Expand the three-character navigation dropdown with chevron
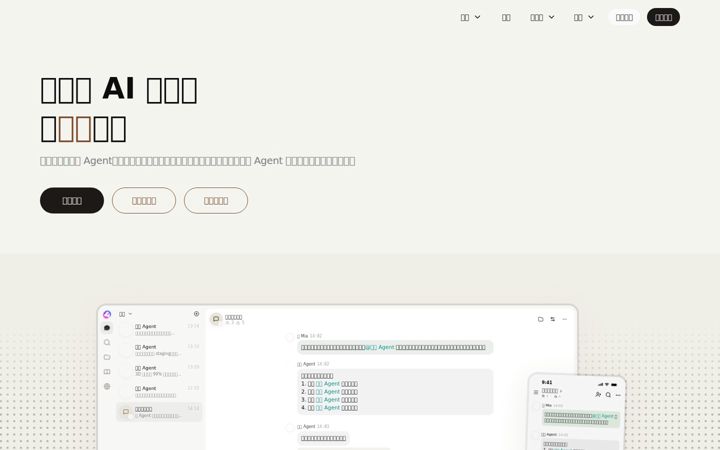The image size is (720, 450). click(x=542, y=17)
